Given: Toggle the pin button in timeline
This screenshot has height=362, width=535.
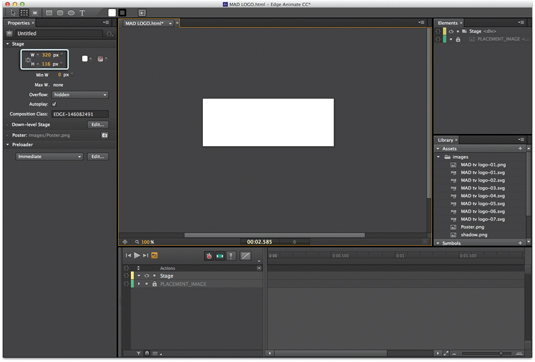Looking at the screenshot, I should 231,256.
